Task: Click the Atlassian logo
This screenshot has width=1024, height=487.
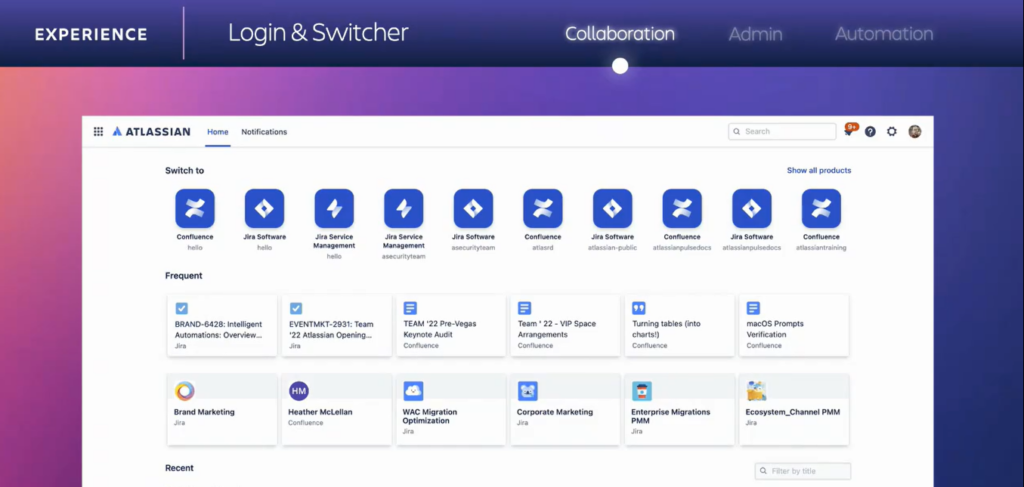Action: pyautogui.click(x=152, y=131)
